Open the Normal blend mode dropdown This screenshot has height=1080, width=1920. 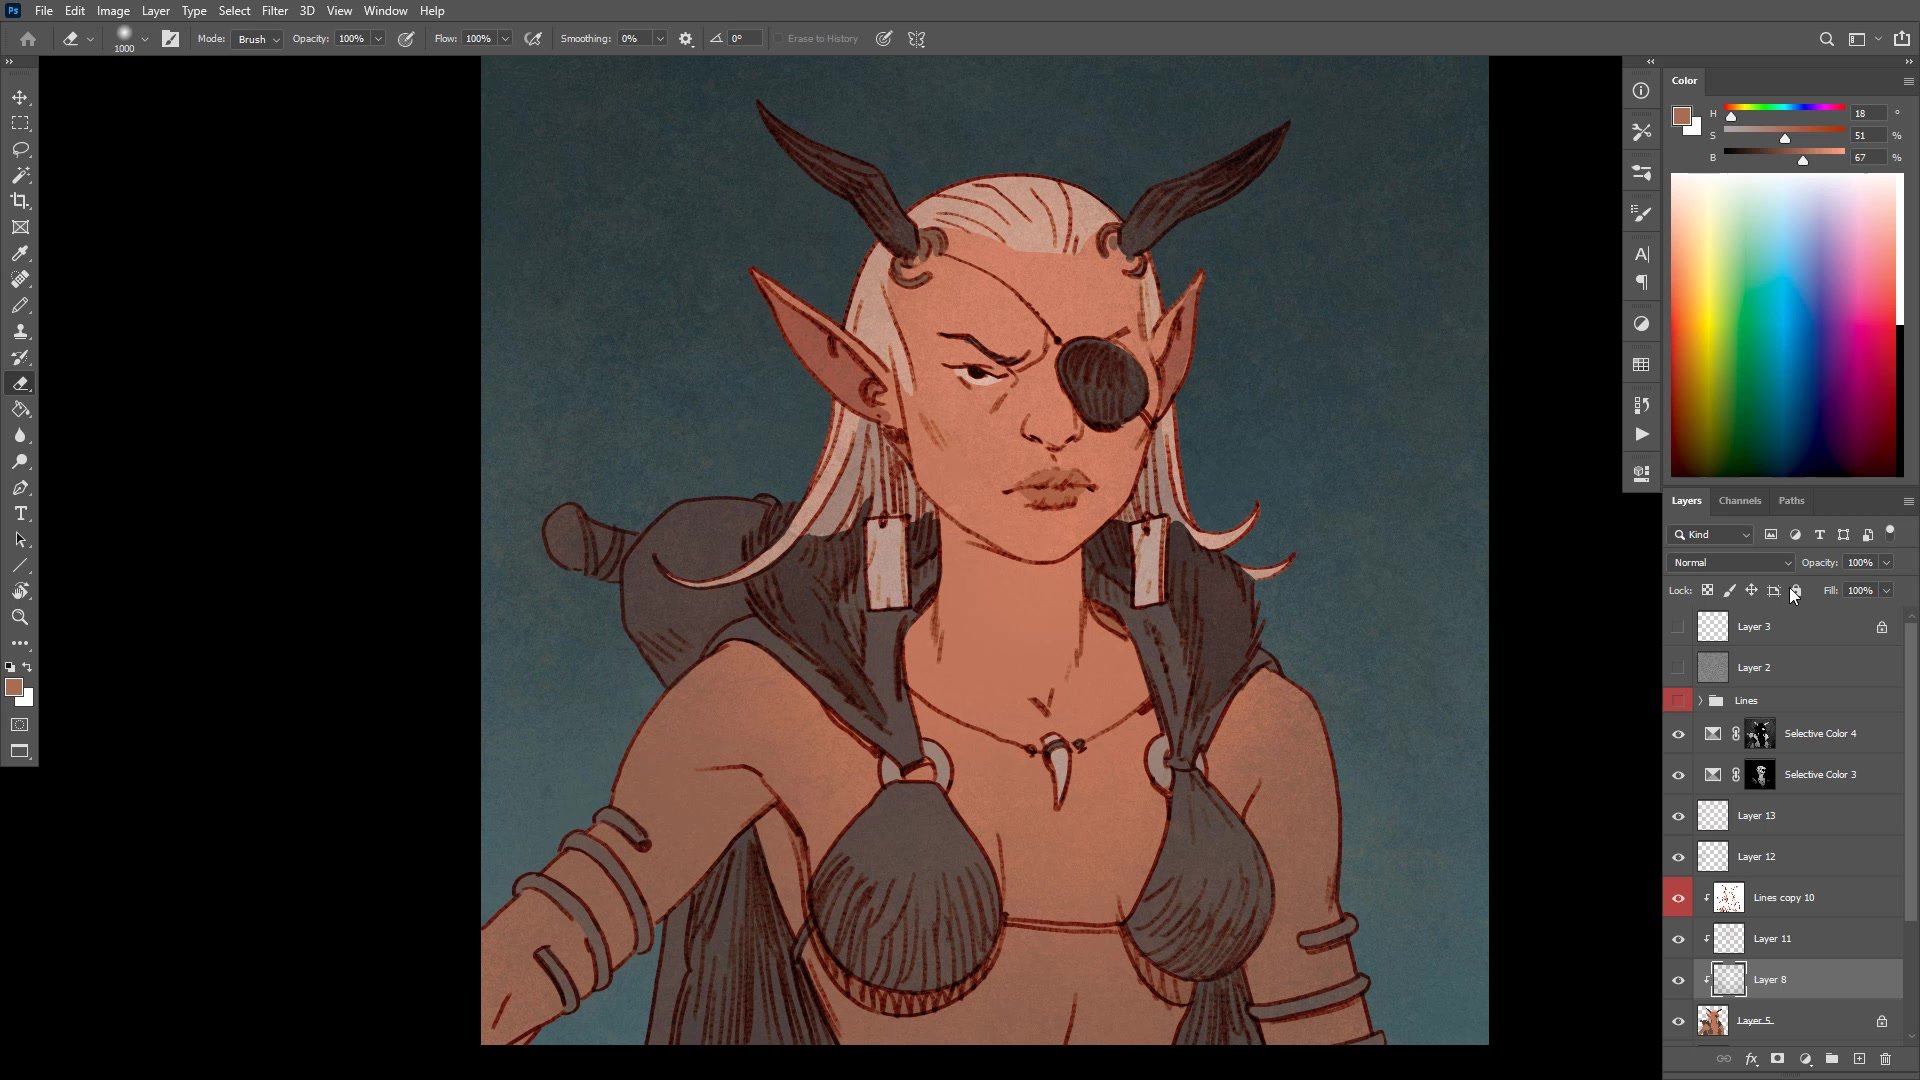[1729, 562]
